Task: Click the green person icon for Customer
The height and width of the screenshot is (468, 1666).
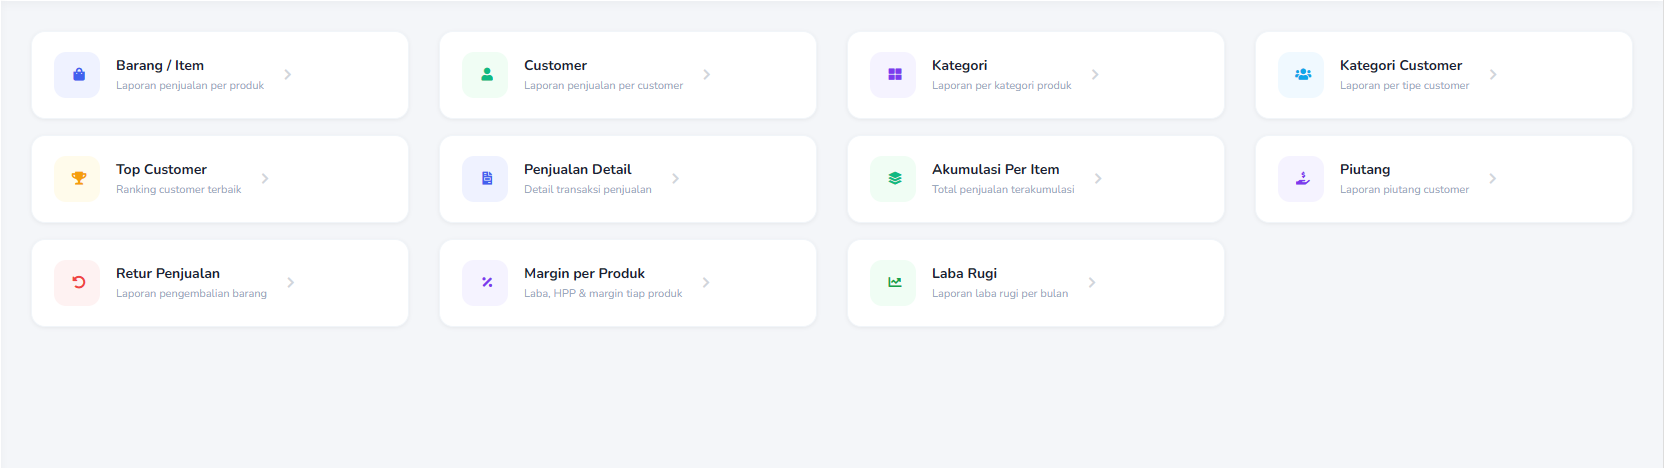Action: [486, 75]
